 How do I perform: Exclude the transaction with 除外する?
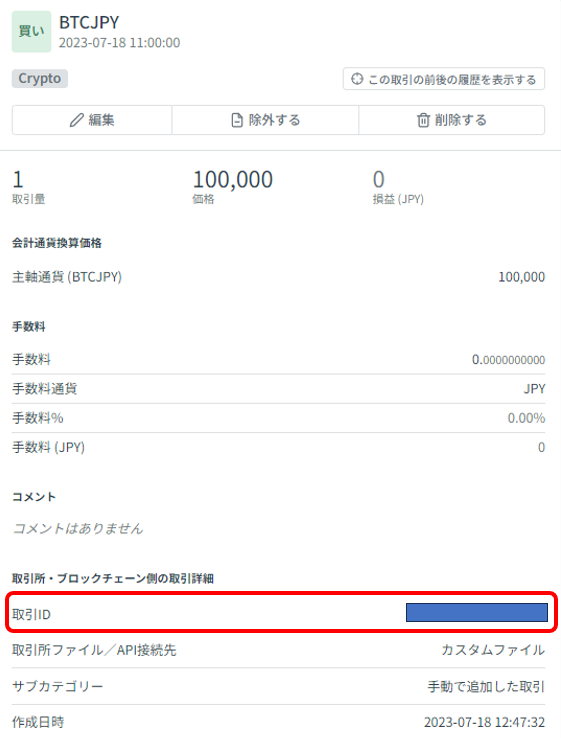[x=265, y=120]
